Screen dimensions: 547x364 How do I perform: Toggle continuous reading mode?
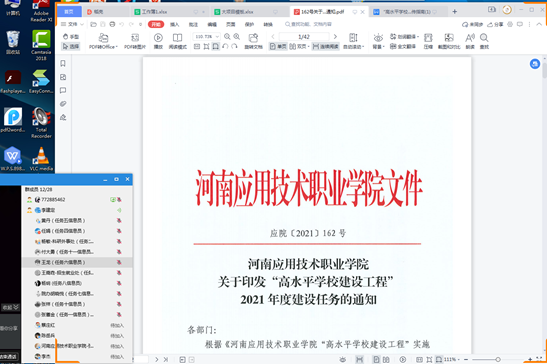325,46
